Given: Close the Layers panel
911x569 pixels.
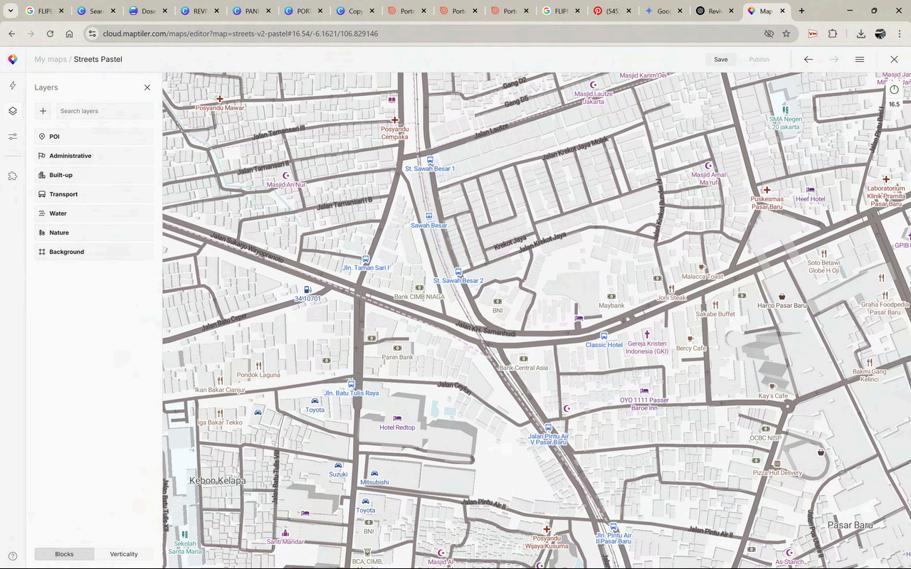Looking at the screenshot, I should tap(147, 87).
